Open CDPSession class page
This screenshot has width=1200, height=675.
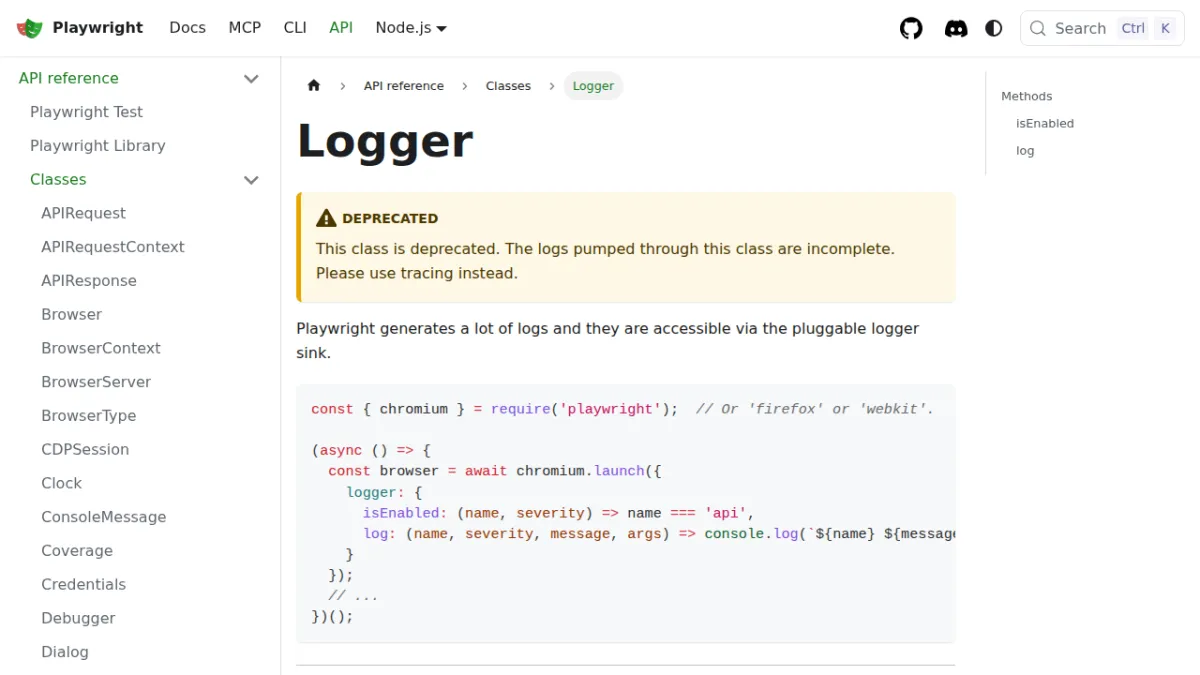[85, 450]
